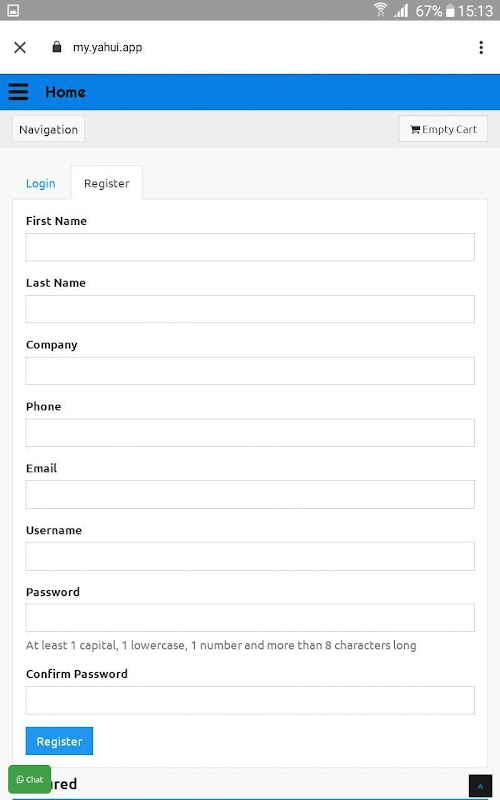Focus the First Name field
This screenshot has width=500, height=800.
click(250, 247)
